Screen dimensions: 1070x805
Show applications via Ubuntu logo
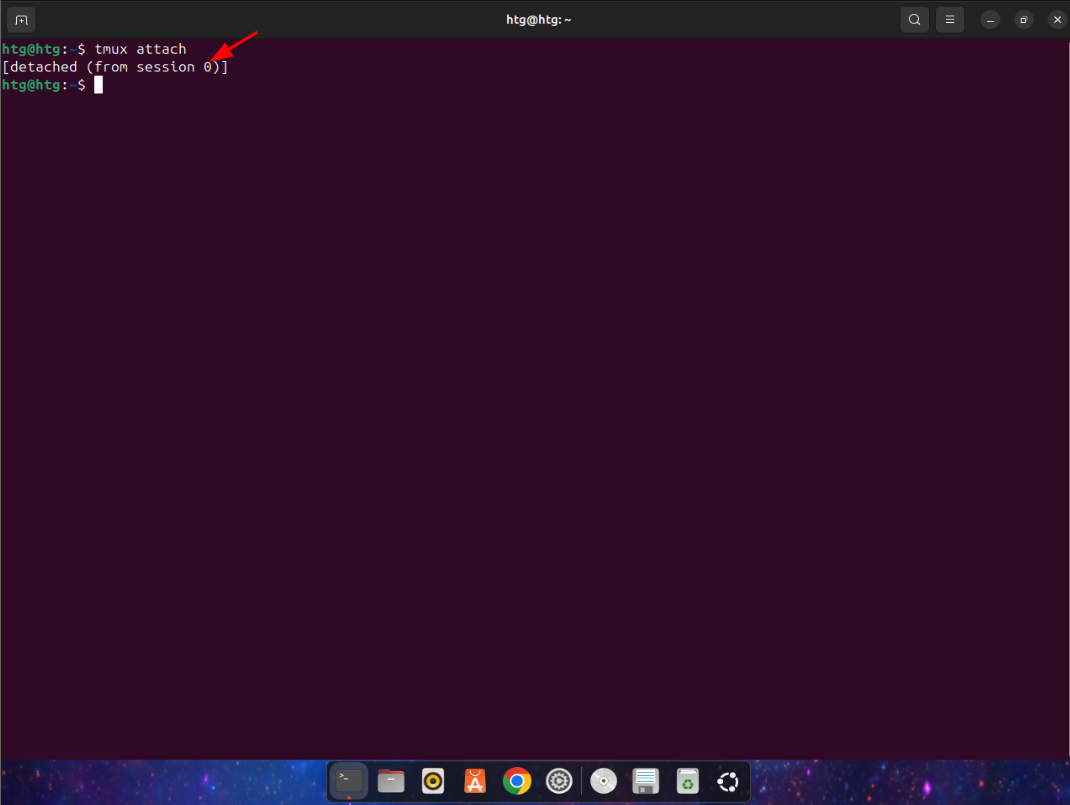[x=728, y=781]
